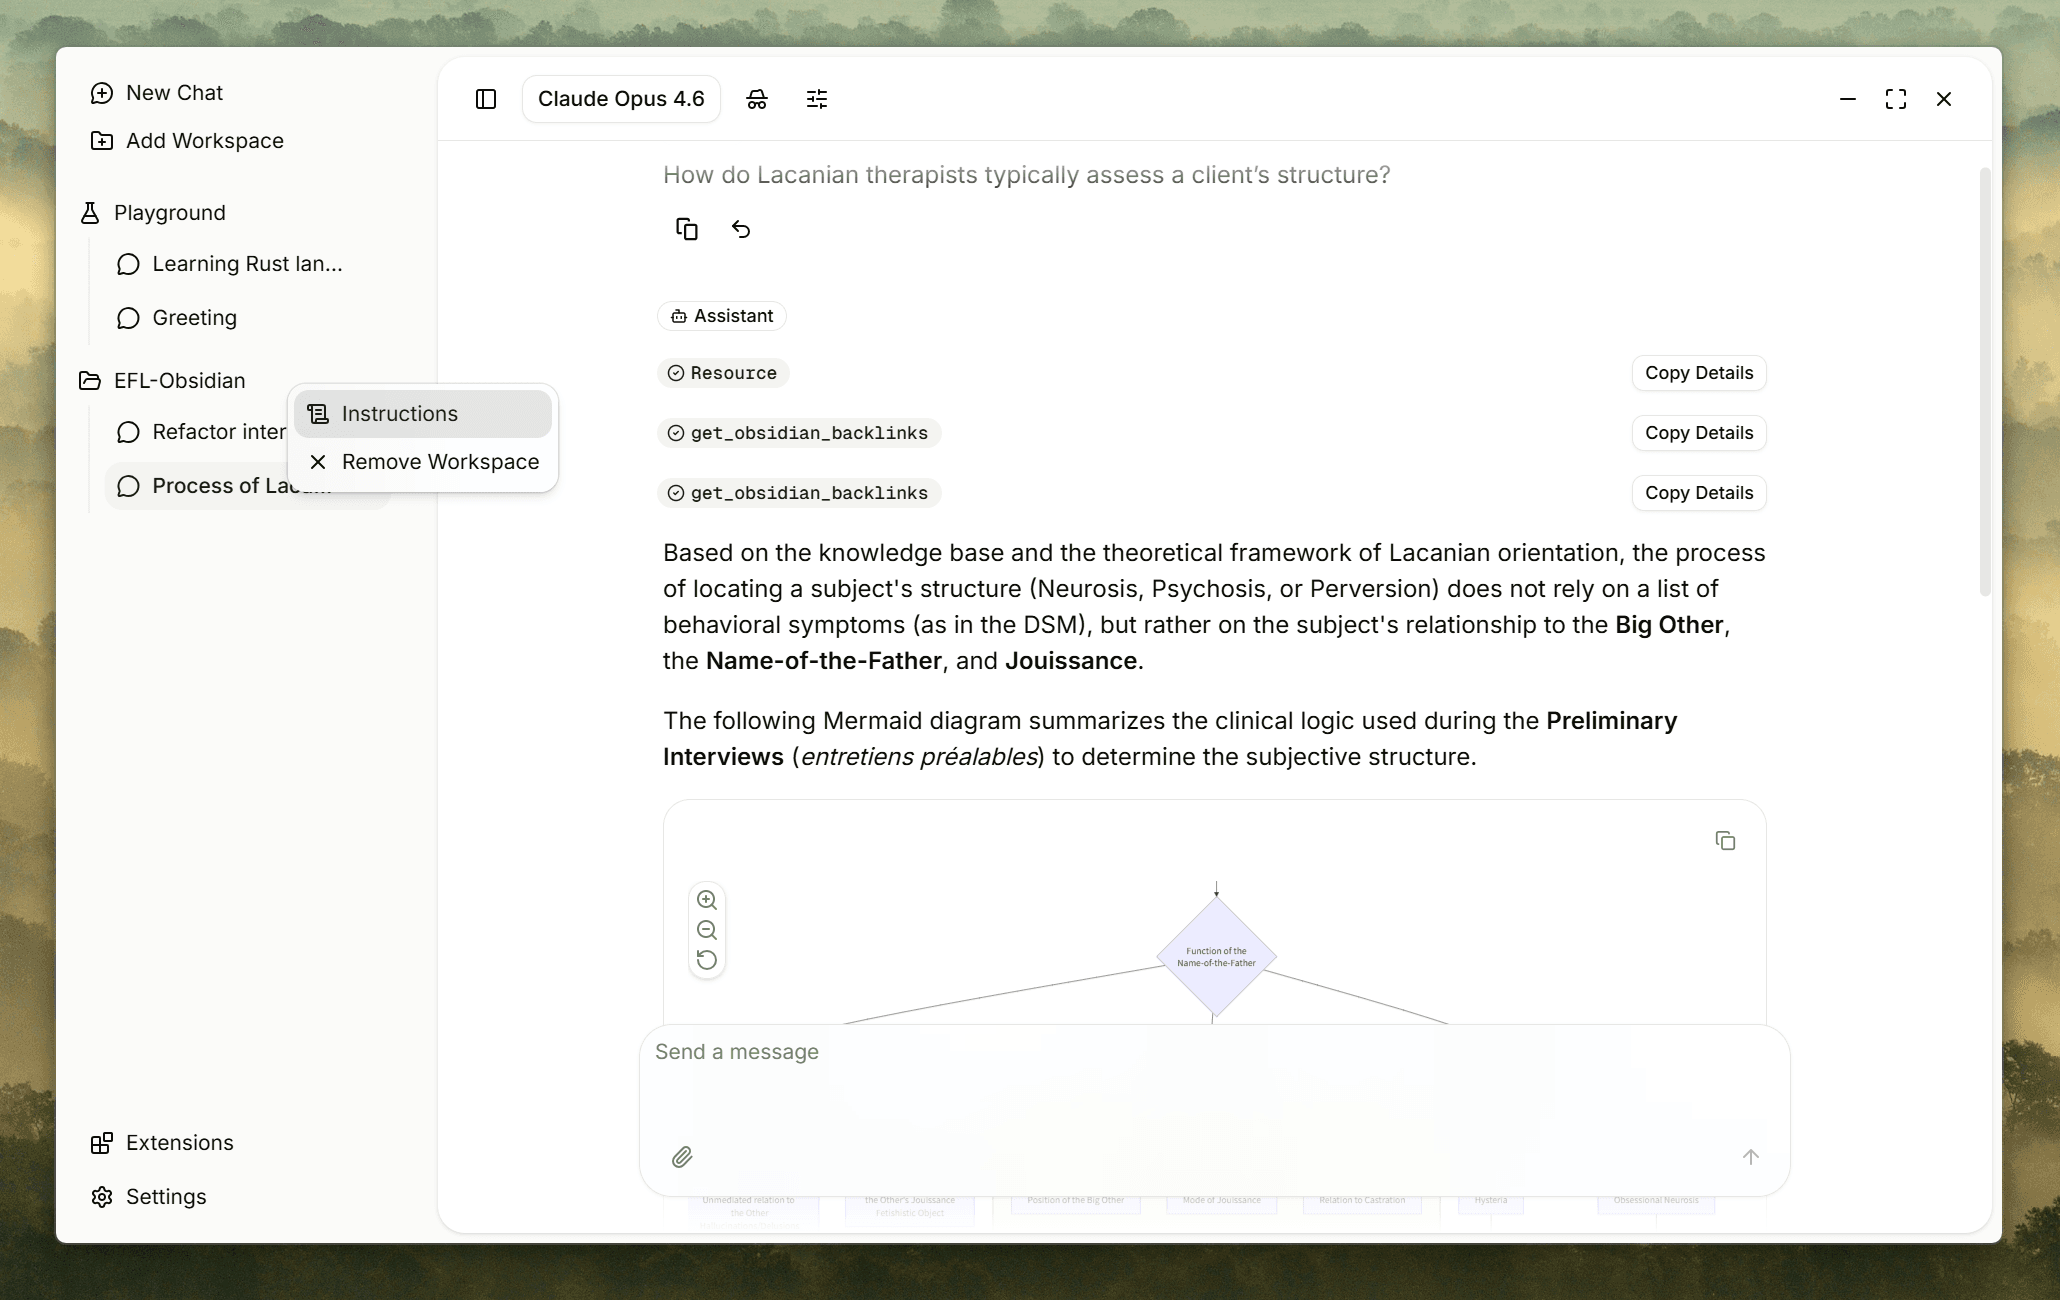Copy the user question message
This screenshot has height=1300, width=2060.
(x=687, y=229)
